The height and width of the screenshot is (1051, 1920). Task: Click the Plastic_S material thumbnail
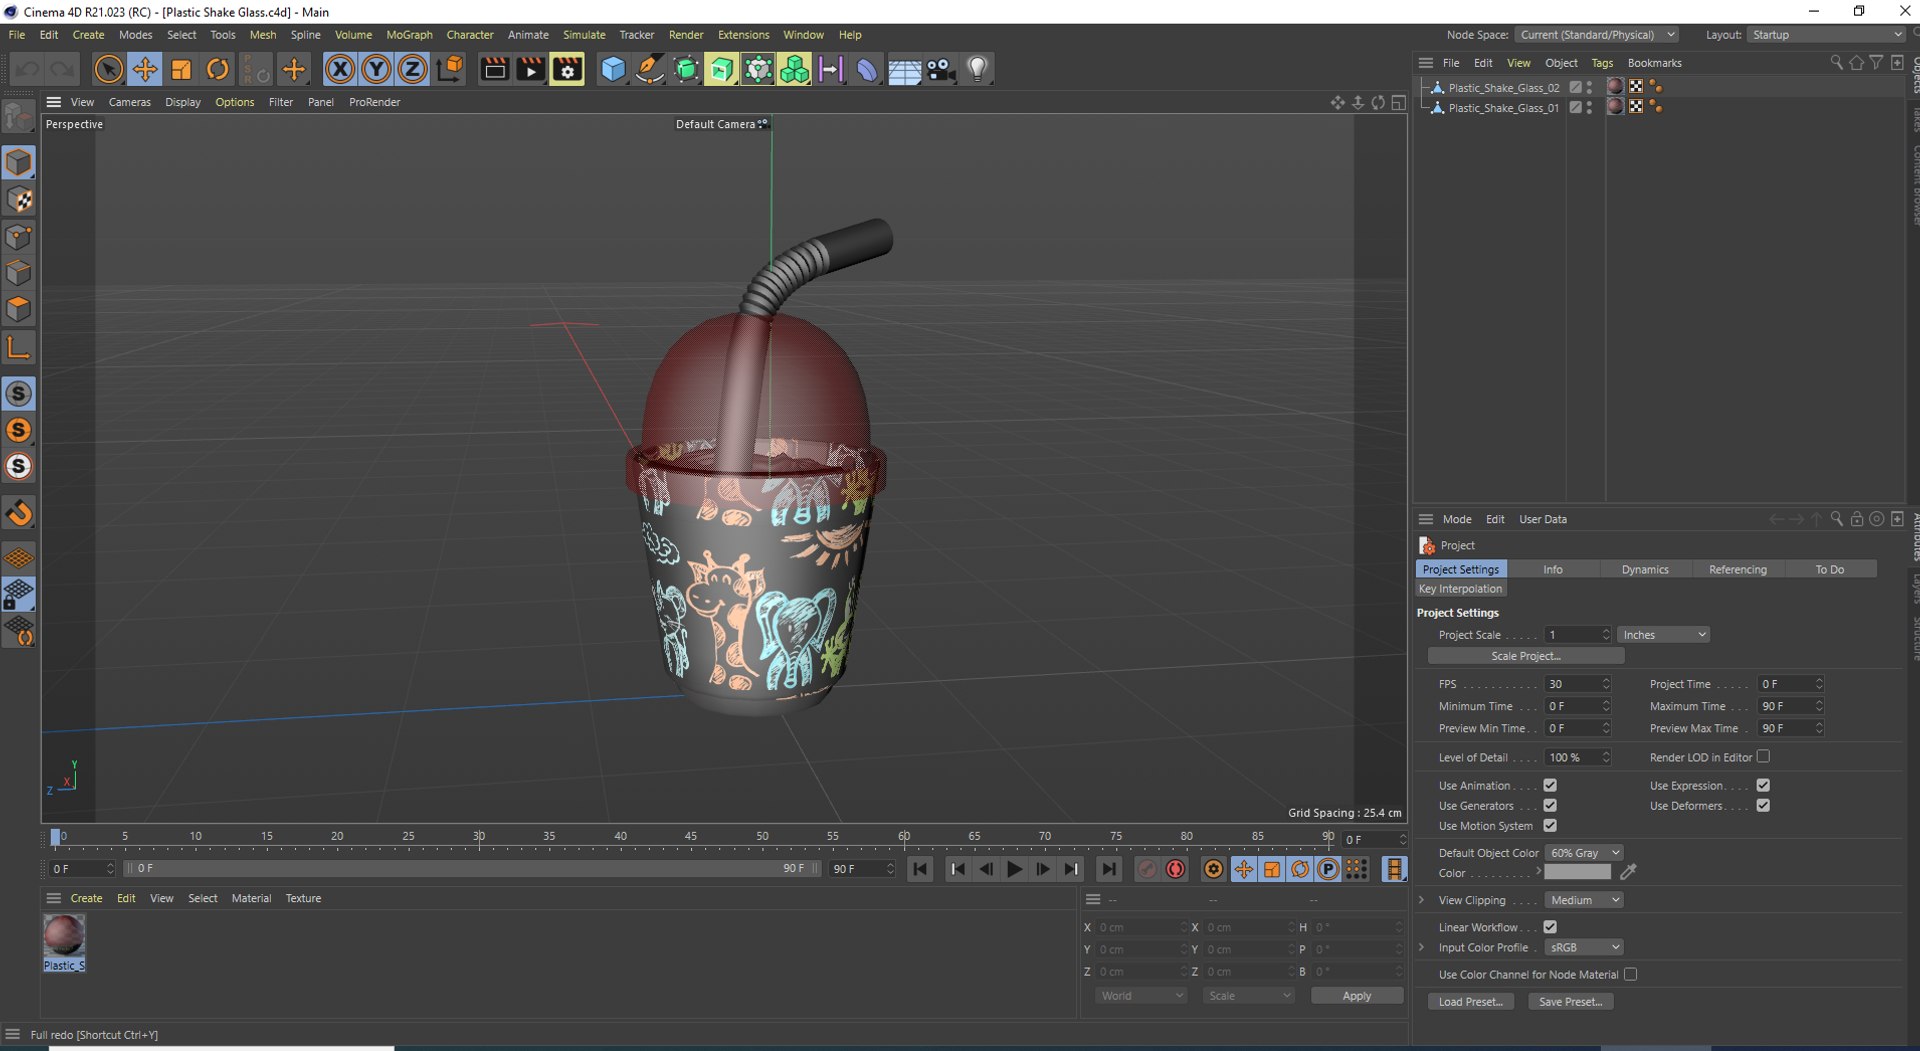point(64,936)
